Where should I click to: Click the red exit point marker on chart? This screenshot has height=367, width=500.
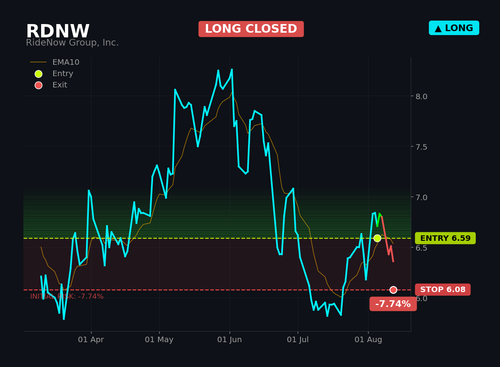393,290
